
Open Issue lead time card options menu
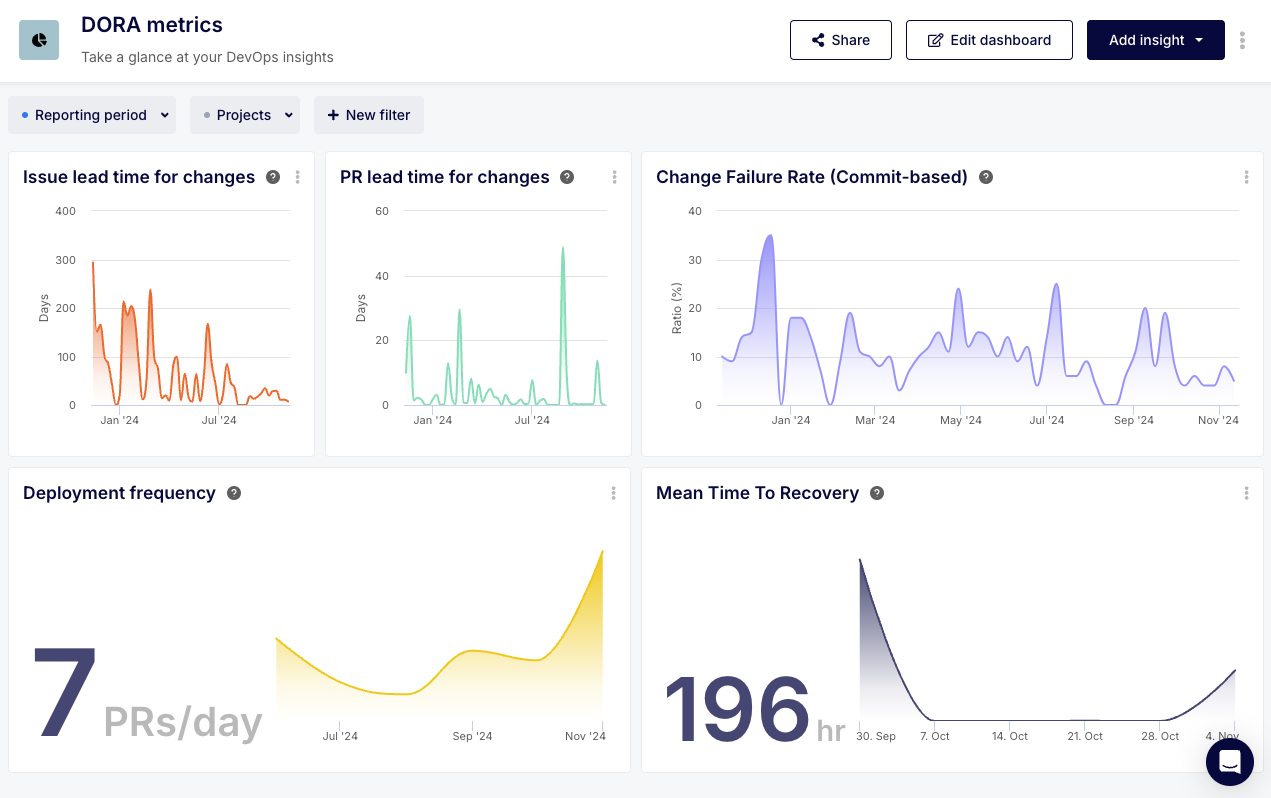coord(297,177)
